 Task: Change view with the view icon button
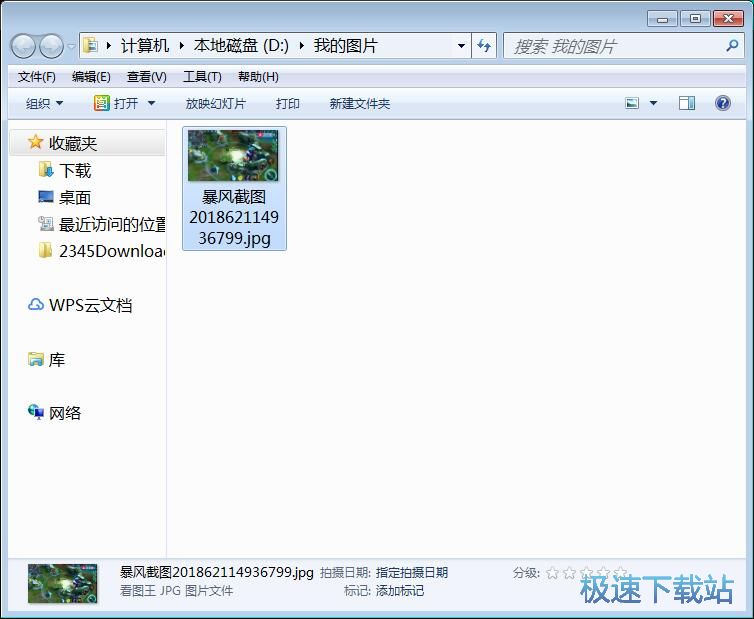click(632, 103)
